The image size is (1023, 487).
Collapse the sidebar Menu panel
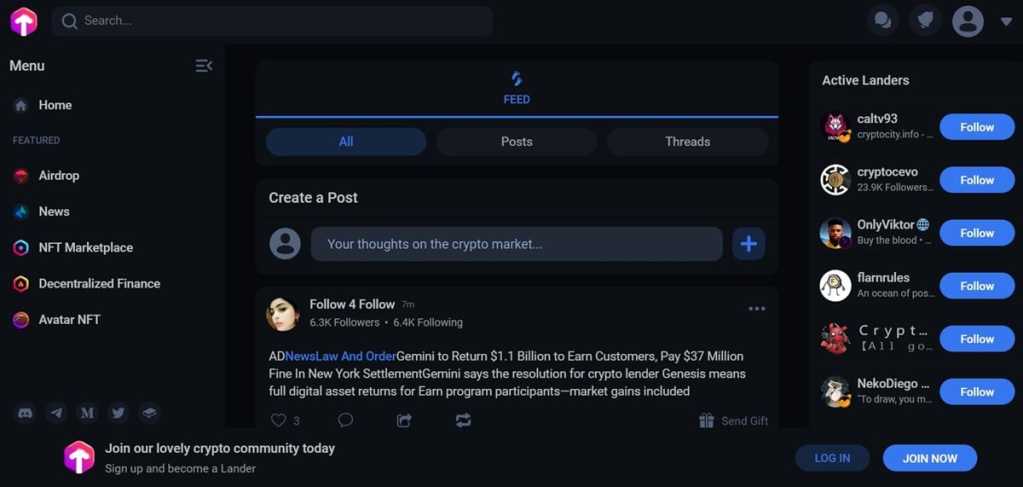point(203,66)
